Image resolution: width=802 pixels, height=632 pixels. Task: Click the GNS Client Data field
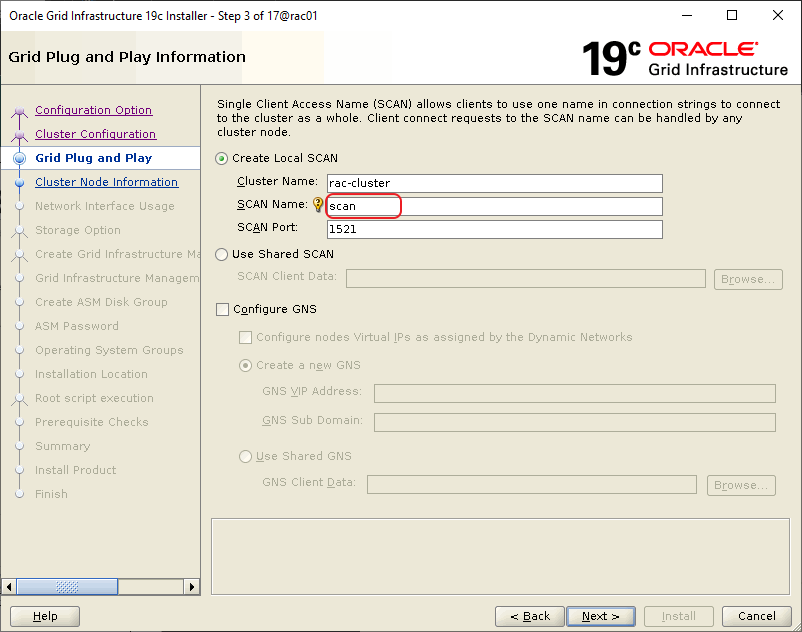pyautogui.click(x=532, y=485)
